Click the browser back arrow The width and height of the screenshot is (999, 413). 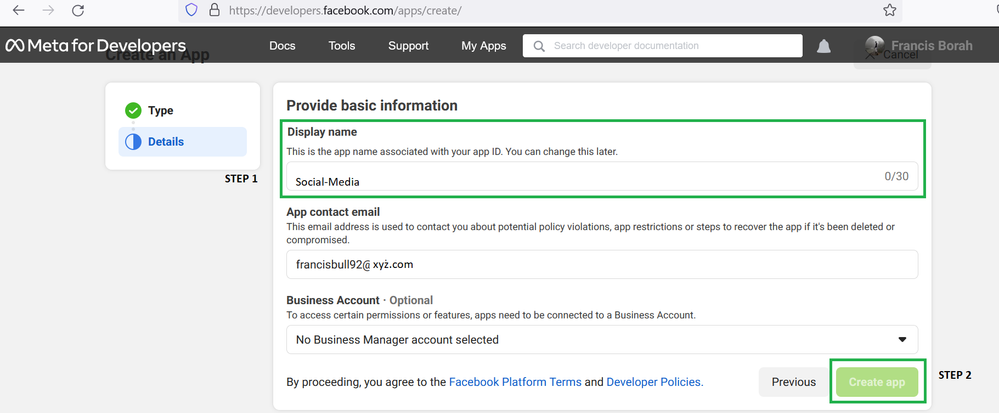coord(18,10)
